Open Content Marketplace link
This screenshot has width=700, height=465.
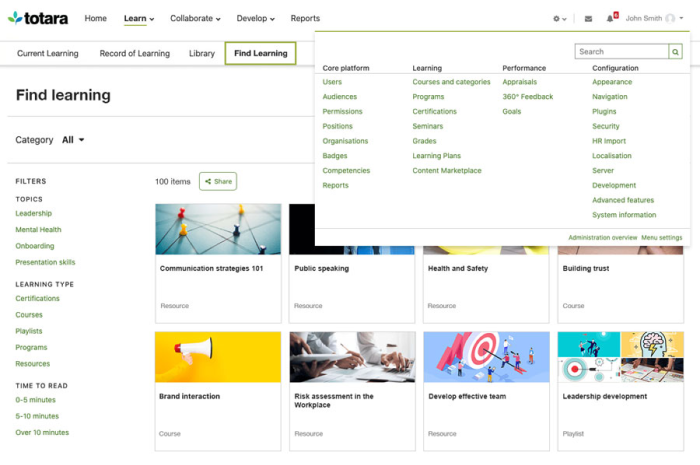(447, 170)
